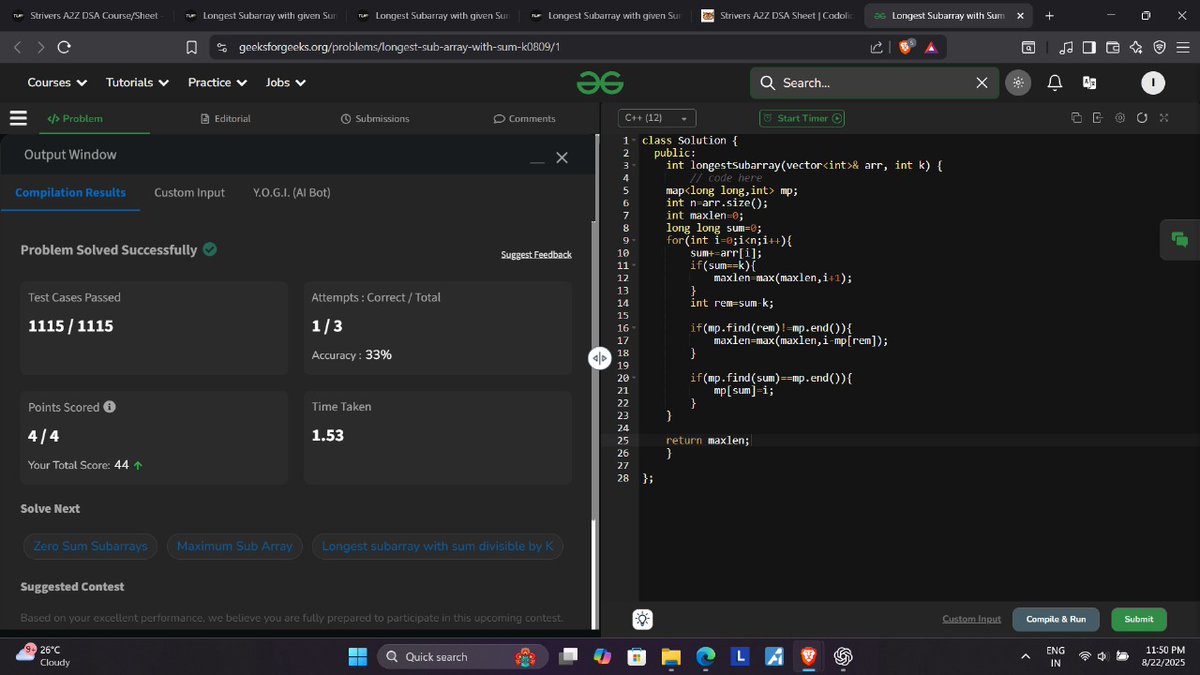The height and width of the screenshot is (675, 1200).
Task: Open the hamburger menu beside Problem tab
Action: pos(17,117)
